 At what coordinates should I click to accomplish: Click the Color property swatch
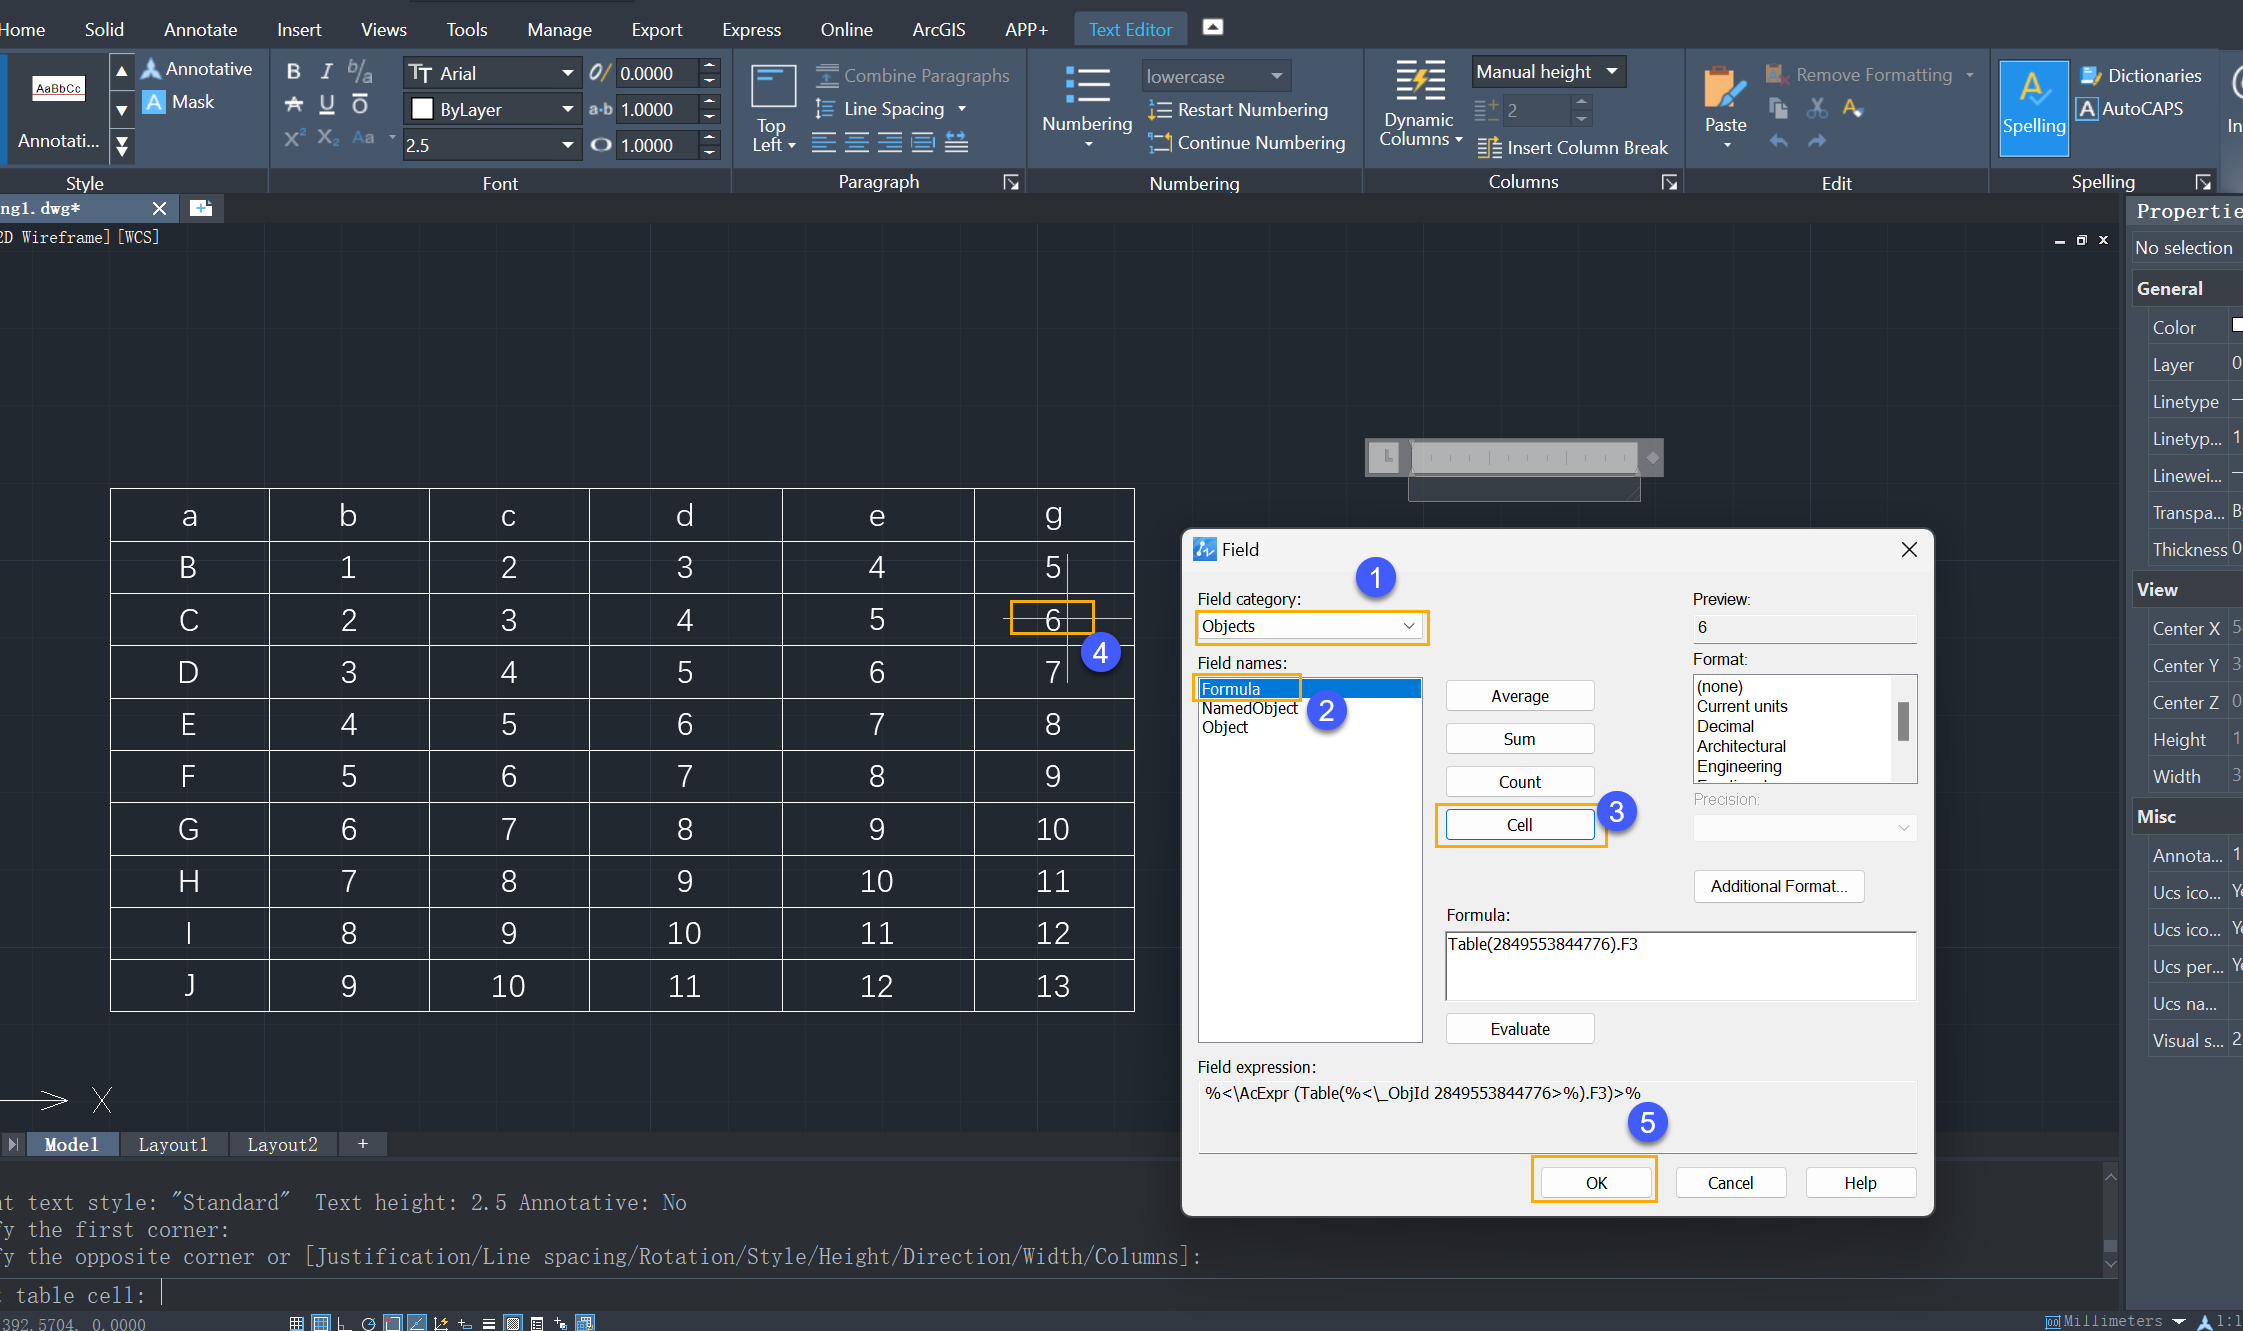(2238, 326)
